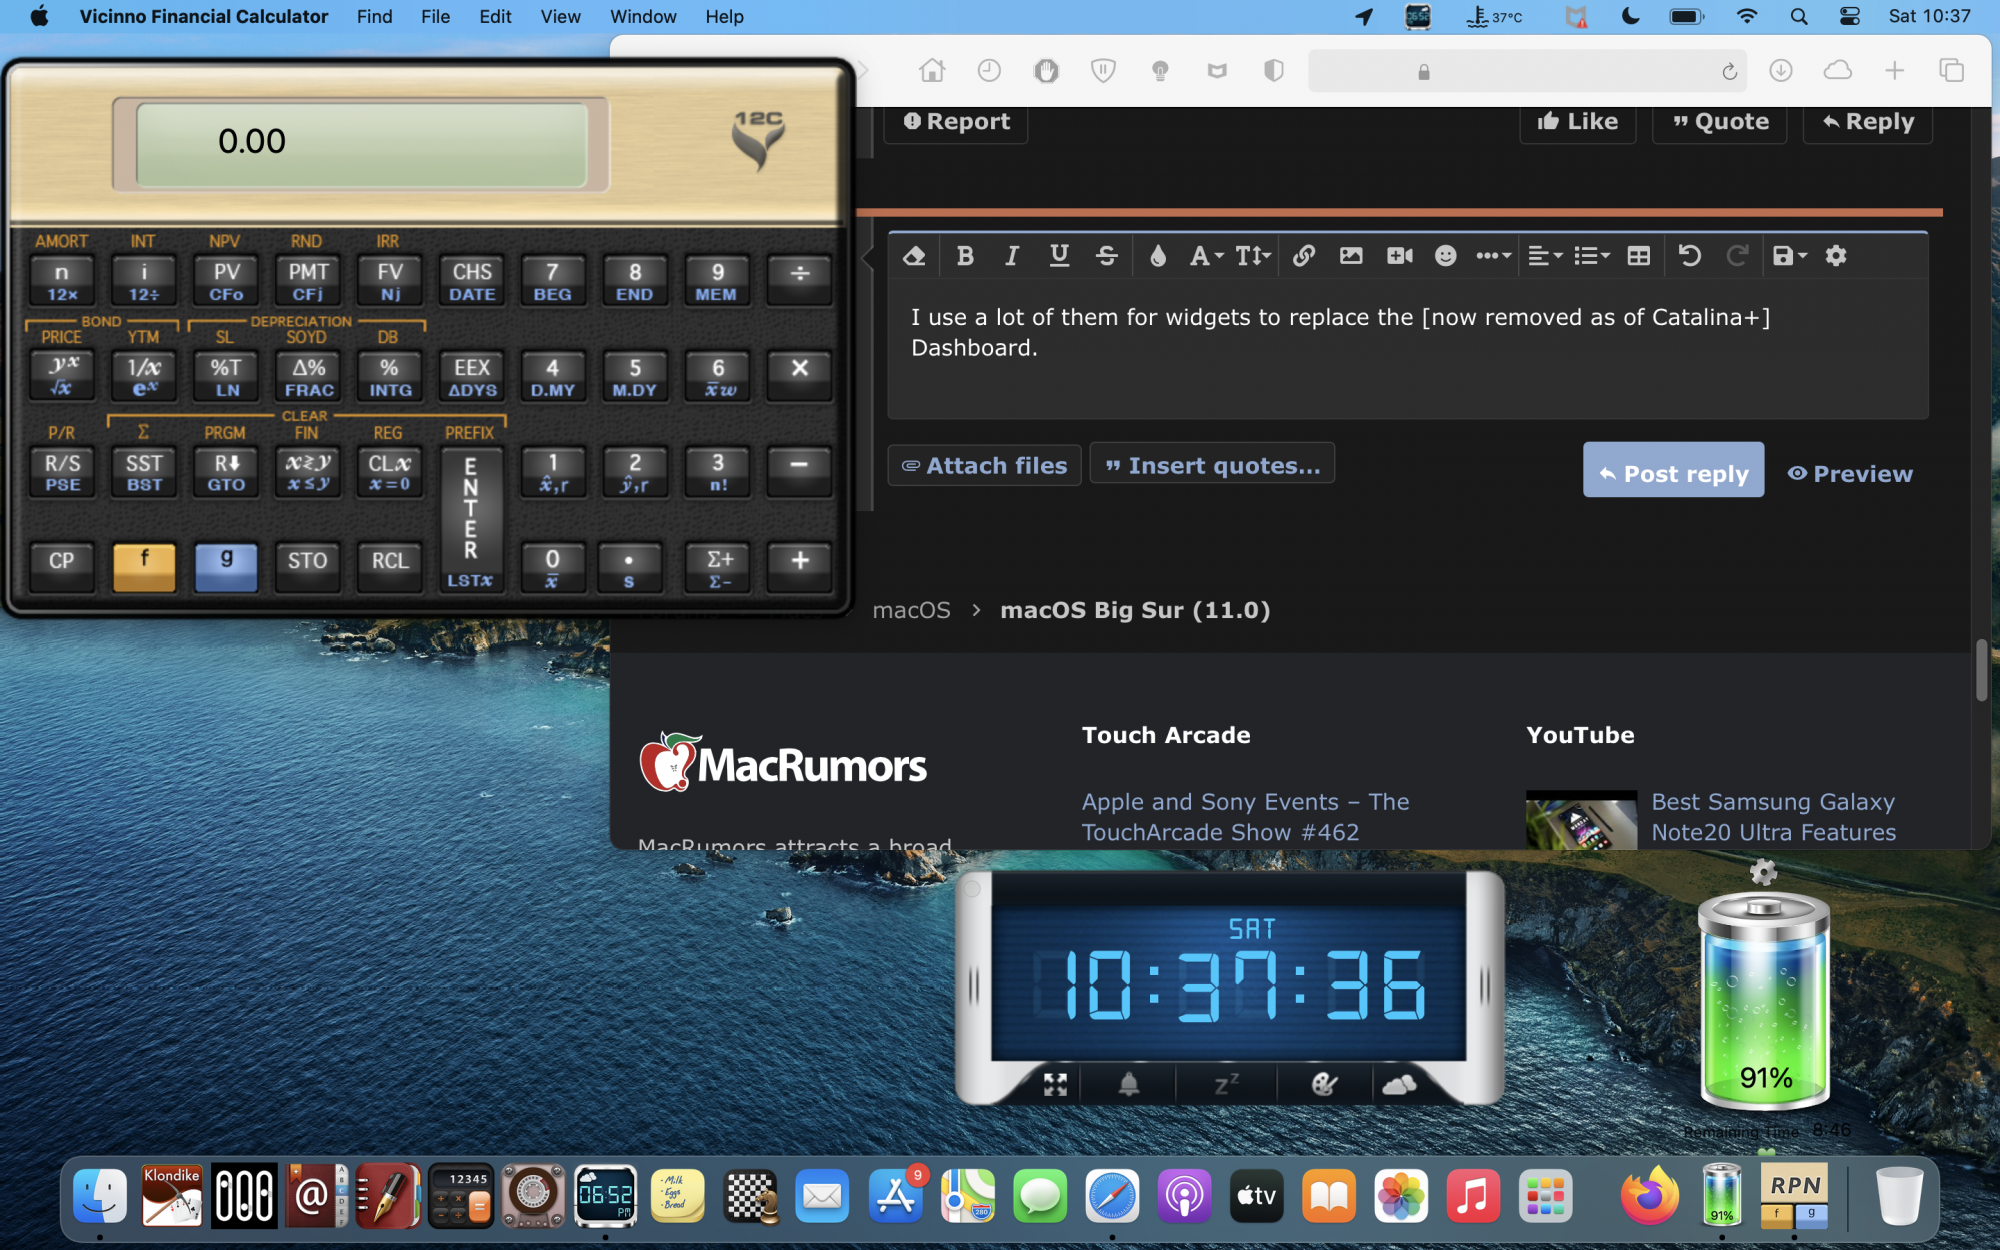Image resolution: width=2000 pixels, height=1250 pixels.
Task: Expand the list options dropdown
Action: [x=1591, y=256]
